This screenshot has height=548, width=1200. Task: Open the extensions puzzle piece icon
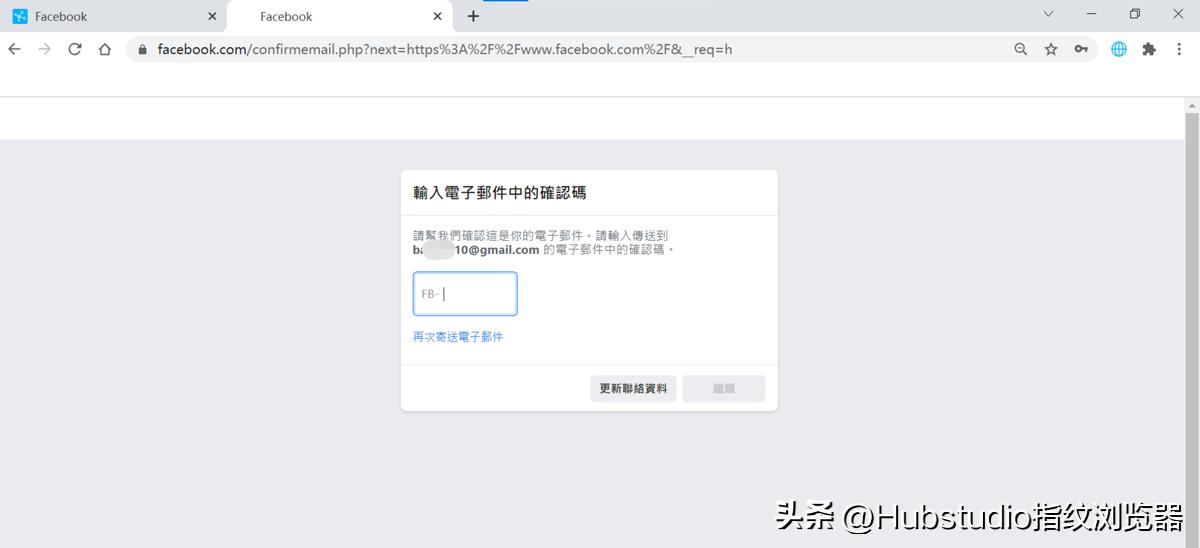pos(1149,49)
